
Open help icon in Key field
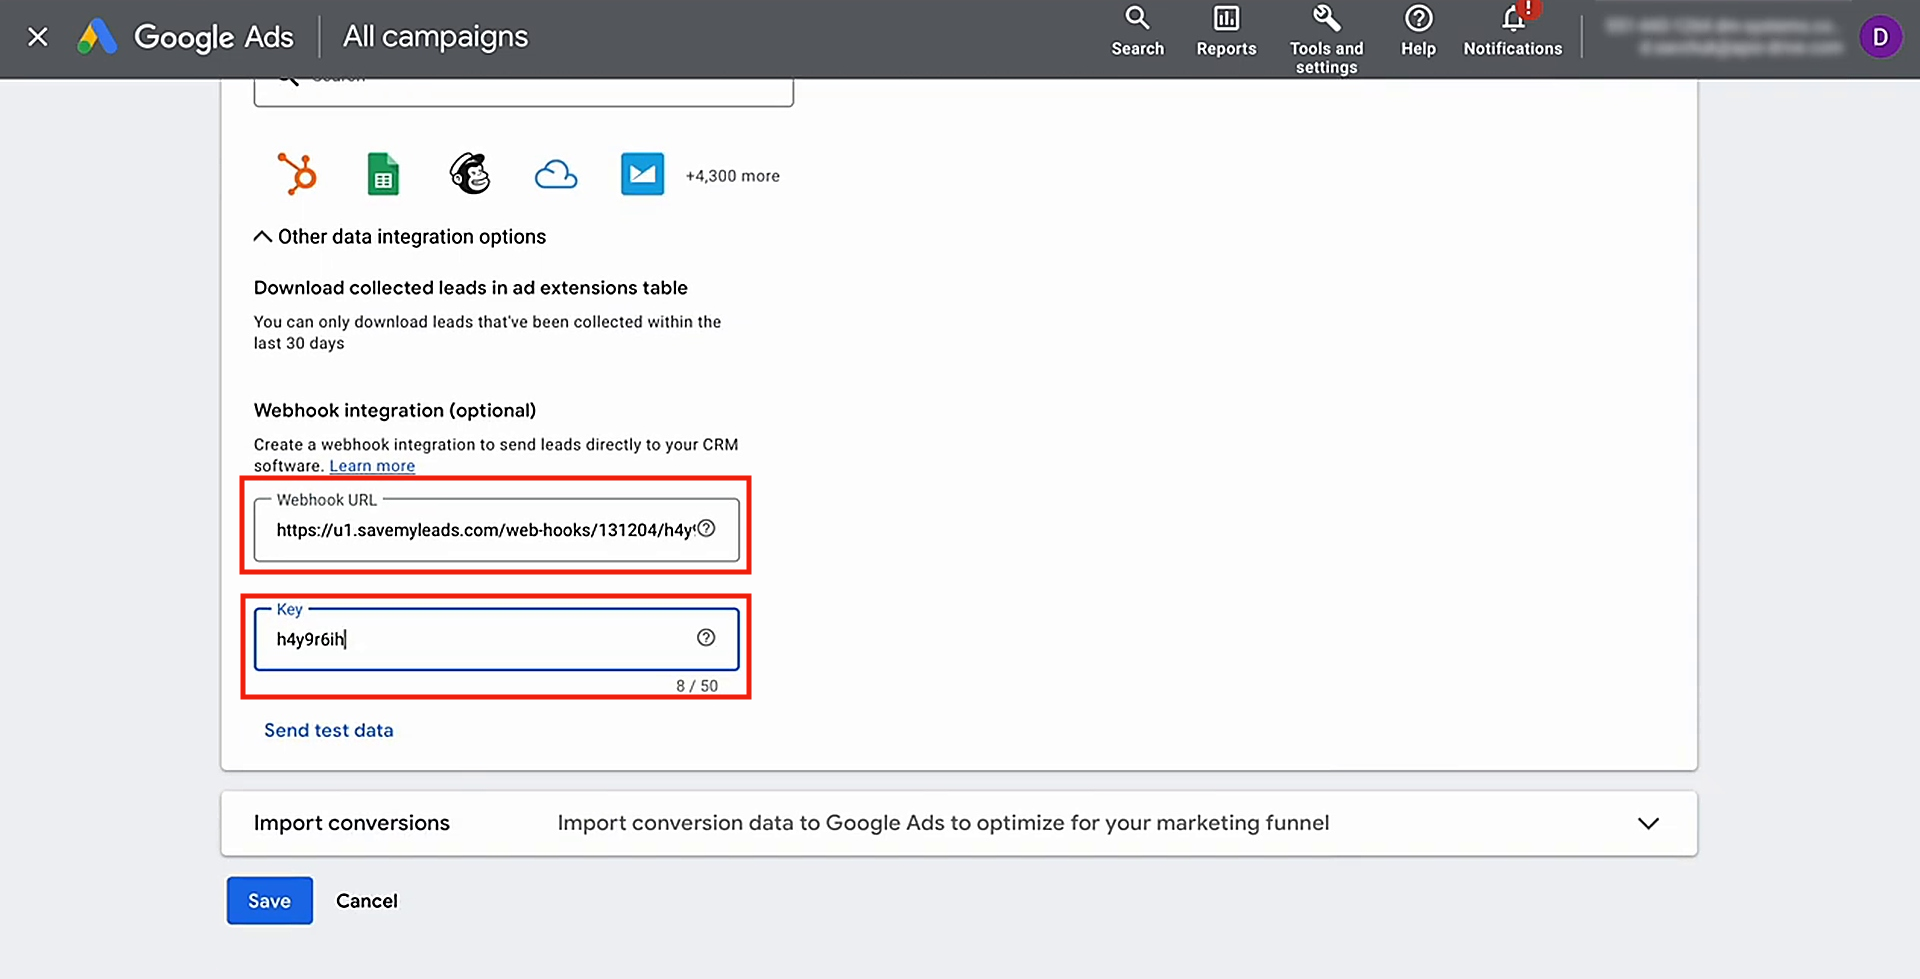[706, 638]
